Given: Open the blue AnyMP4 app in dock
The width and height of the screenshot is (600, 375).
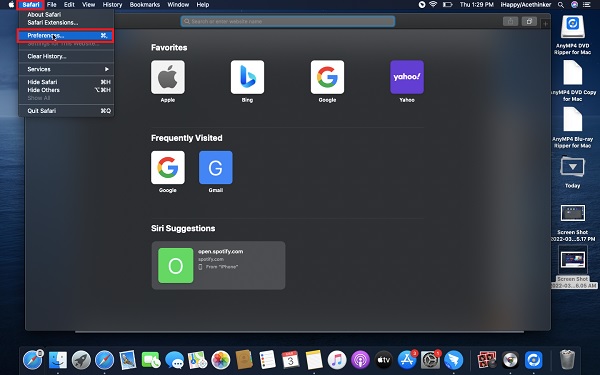Looking at the screenshot, I should 534,360.
